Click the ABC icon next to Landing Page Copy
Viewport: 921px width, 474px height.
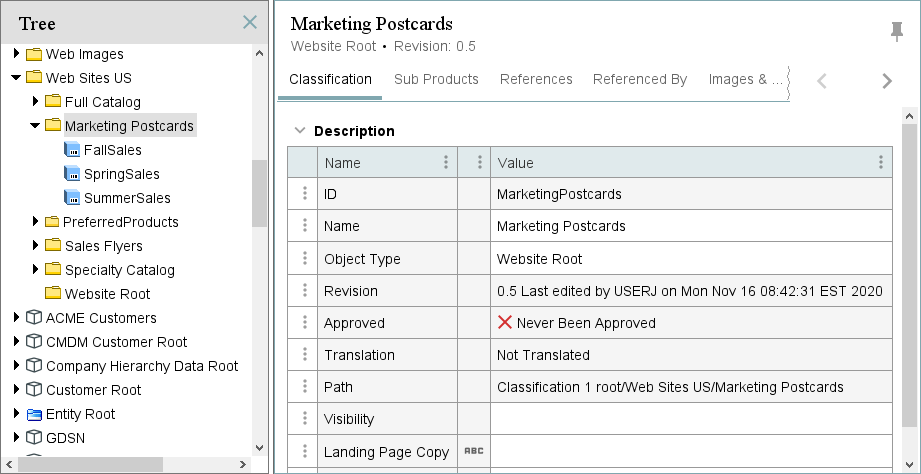tap(474, 451)
